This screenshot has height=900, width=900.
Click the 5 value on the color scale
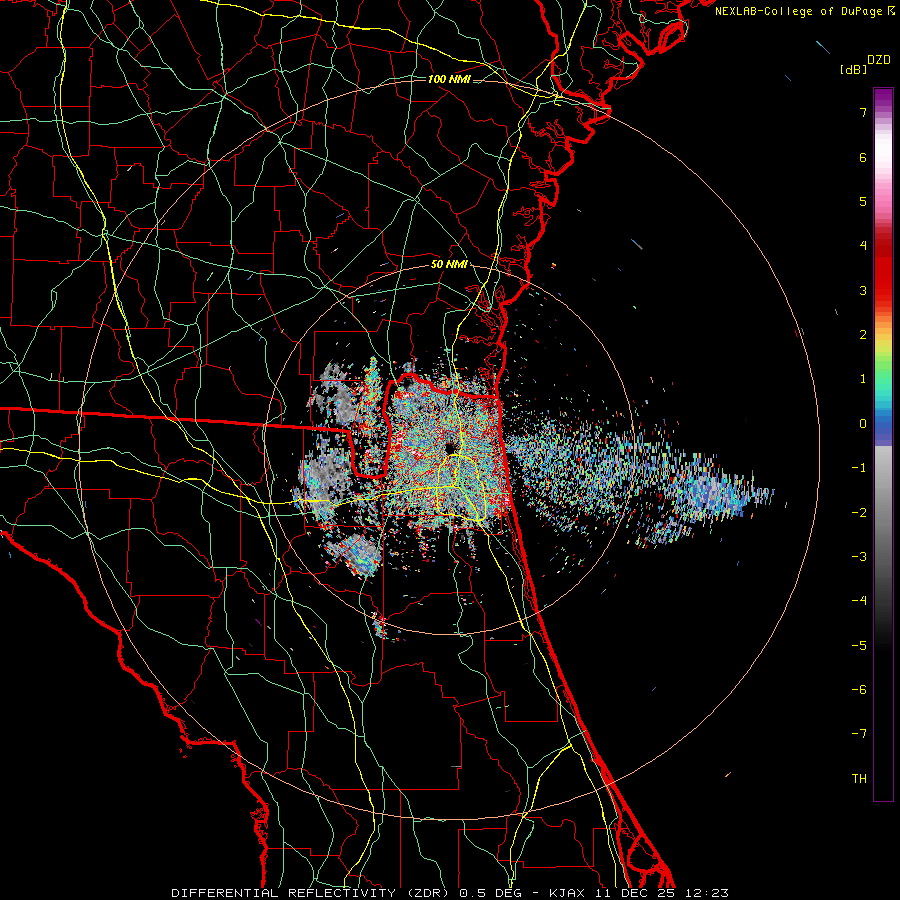(x=863, y=201)
